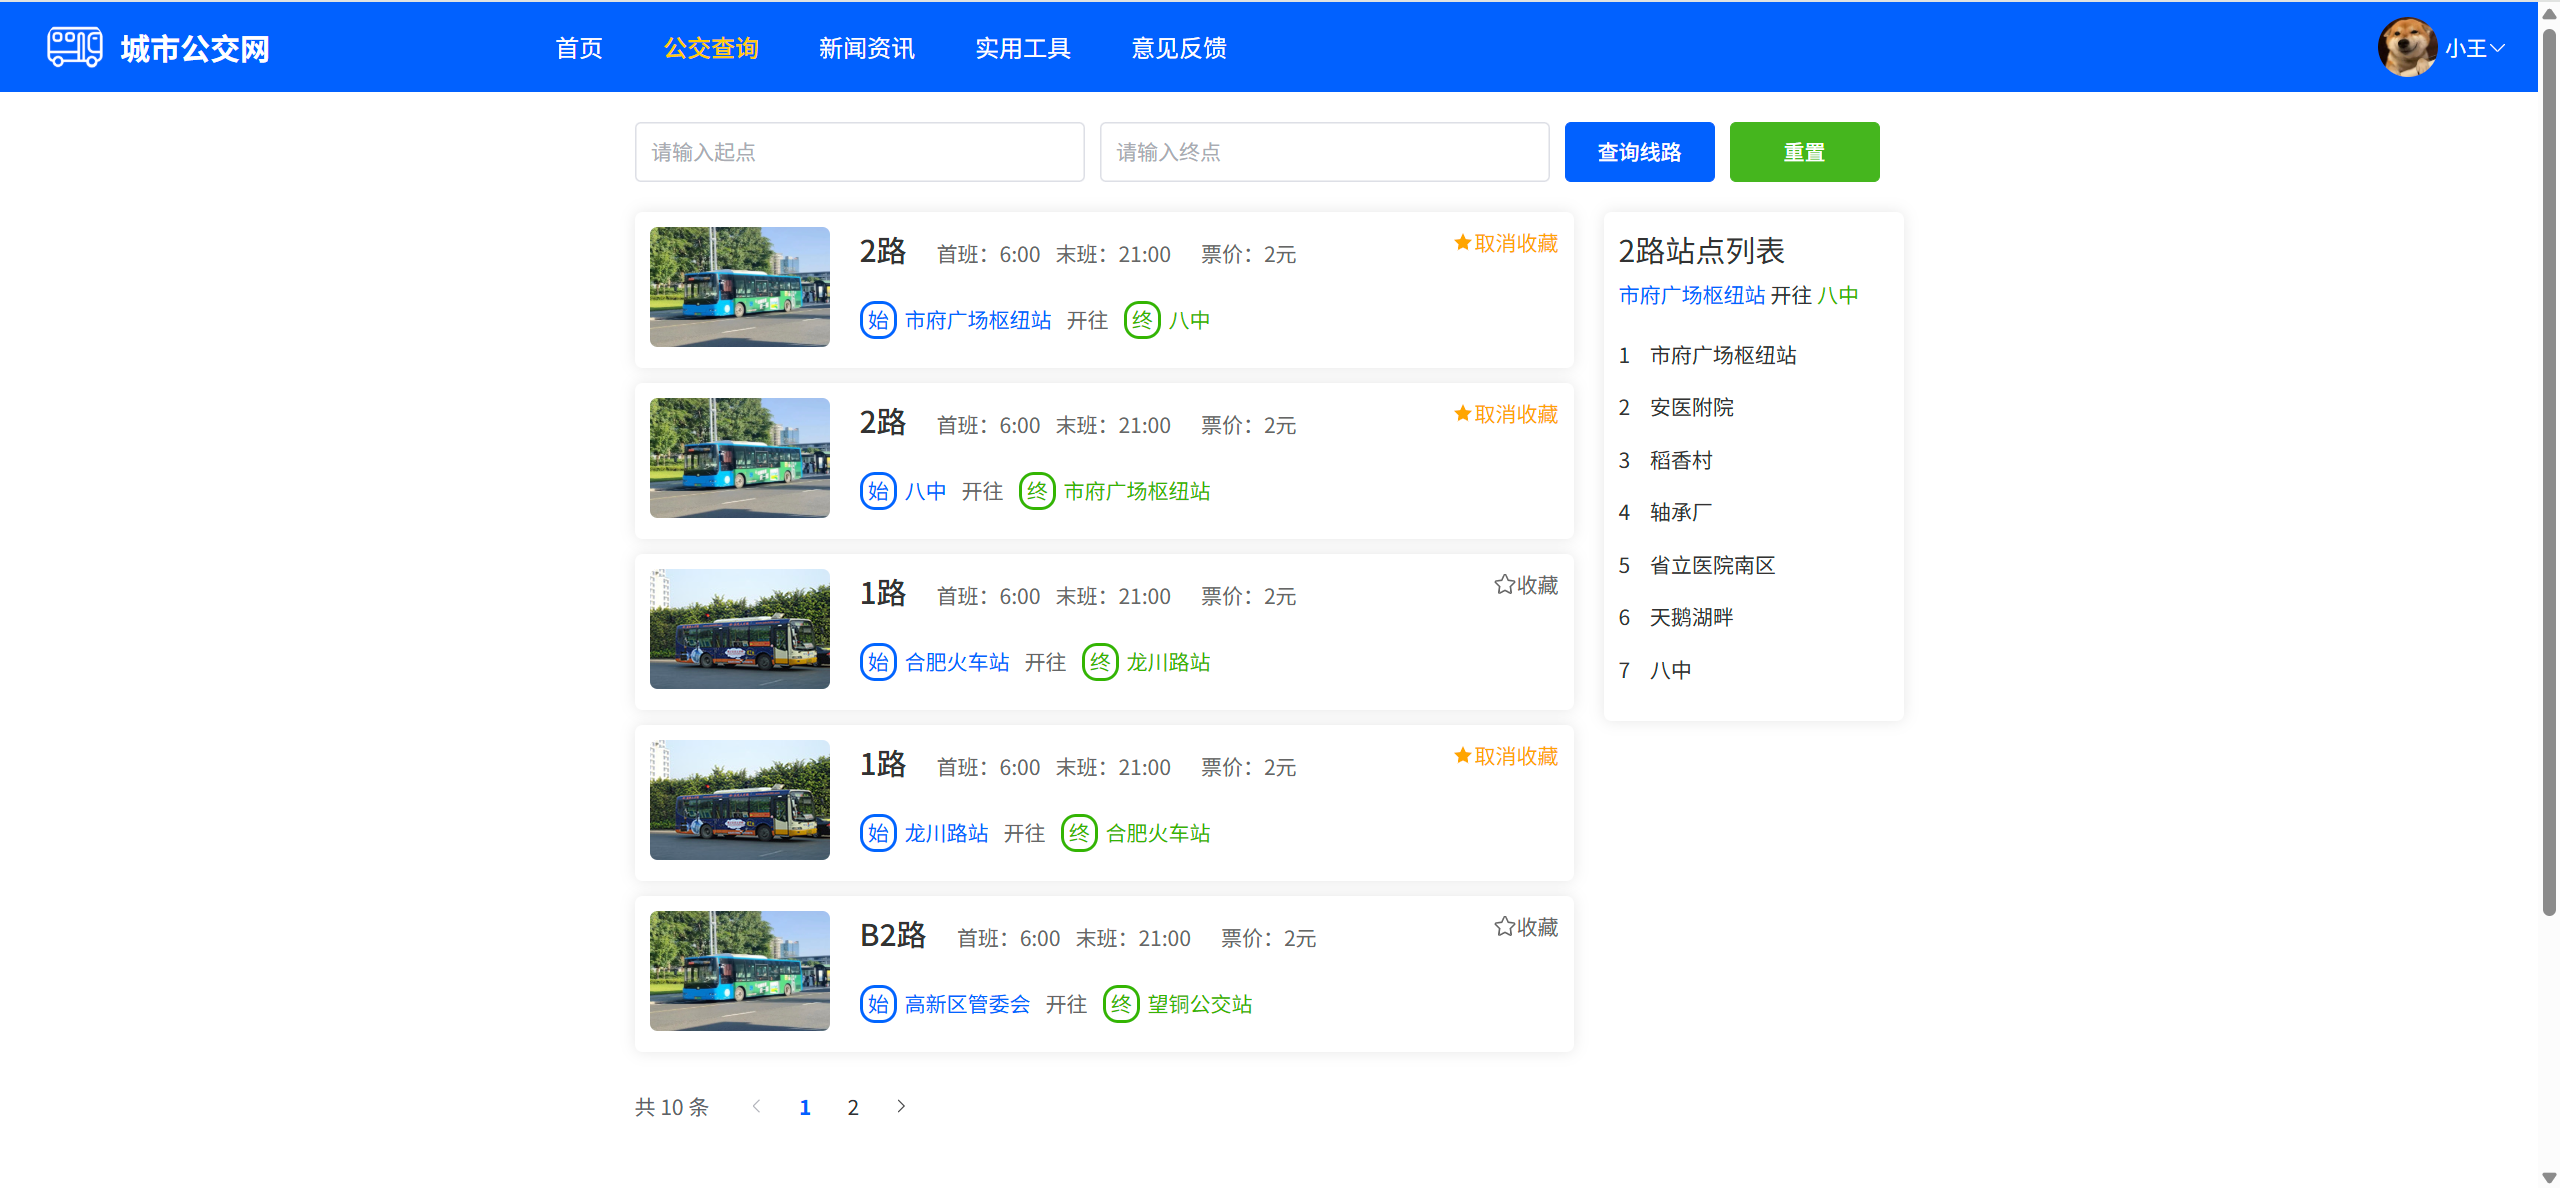Focus the 请输入起点 start point input
Viewport: 2560px width, 1188px height.
(x=859, y=152)
